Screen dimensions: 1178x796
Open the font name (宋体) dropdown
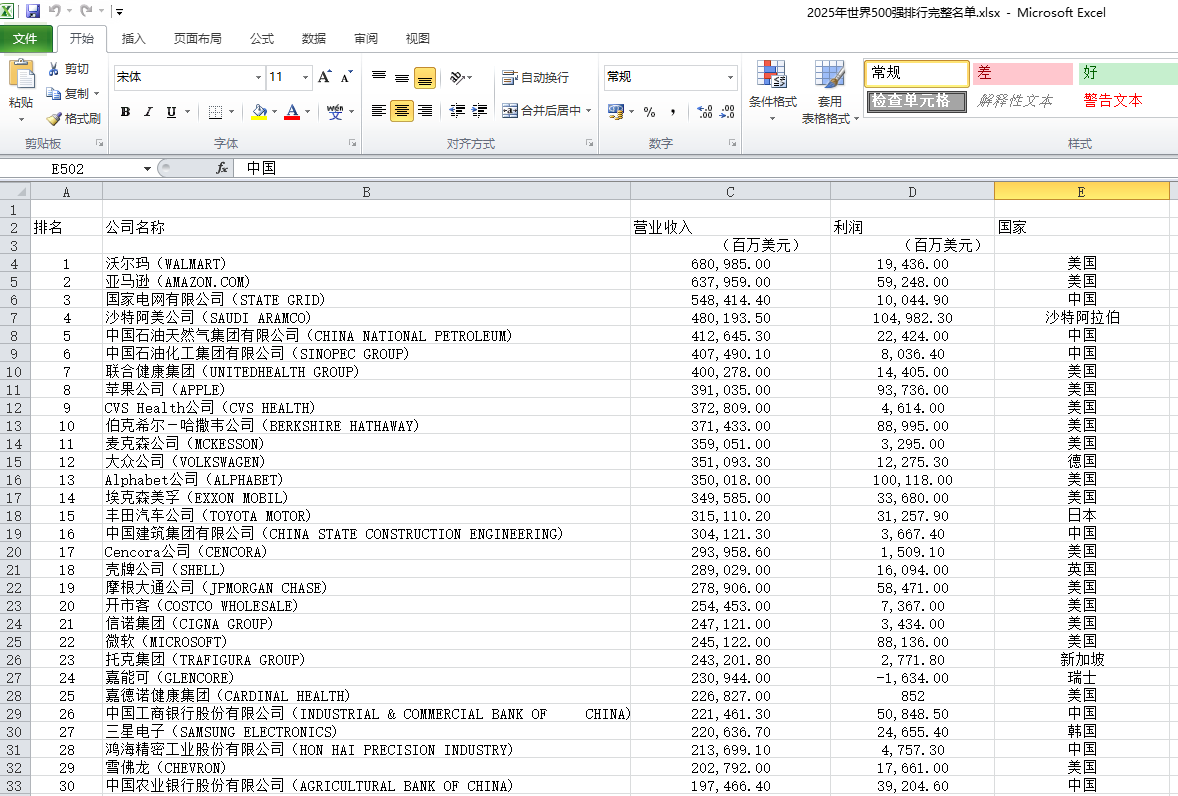point(258,77)
